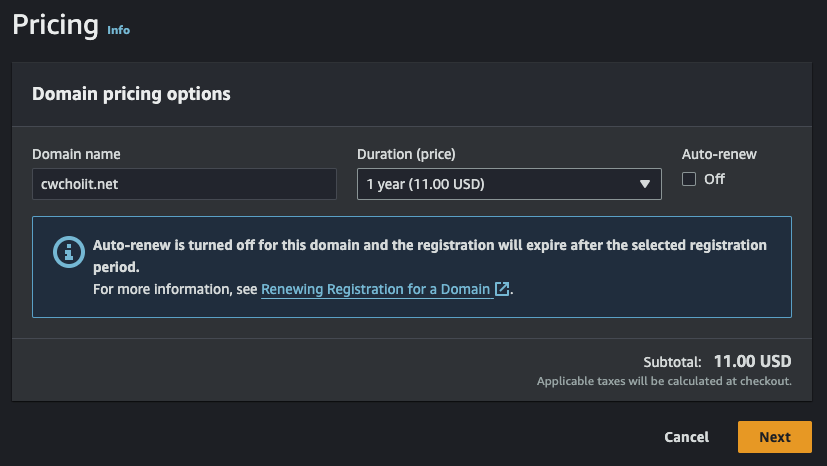Open the Duration (price) dropdown
This screenshot has height=466, width=827.
(508, 184)
